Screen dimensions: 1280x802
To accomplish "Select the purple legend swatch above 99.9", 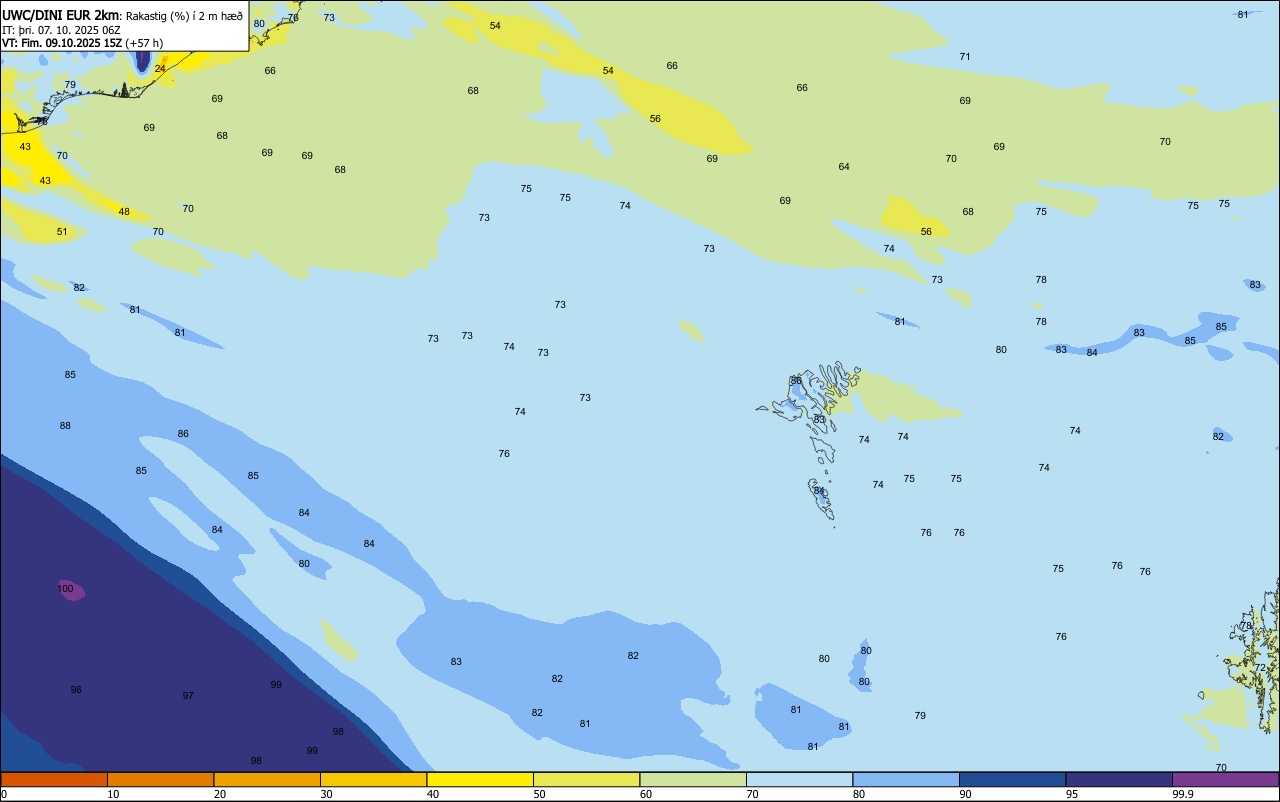I will coord(1225,779).
